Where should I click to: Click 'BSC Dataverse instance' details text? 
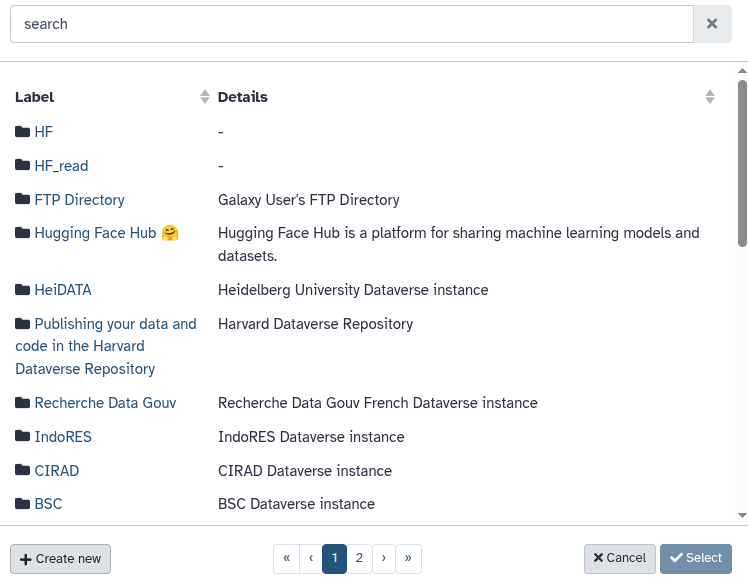tap(296, 504)
